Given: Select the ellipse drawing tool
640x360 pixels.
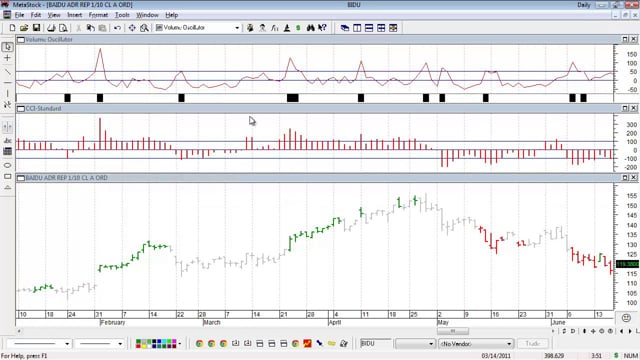Looking at the screenshot, I should click(x=7, y=165).
